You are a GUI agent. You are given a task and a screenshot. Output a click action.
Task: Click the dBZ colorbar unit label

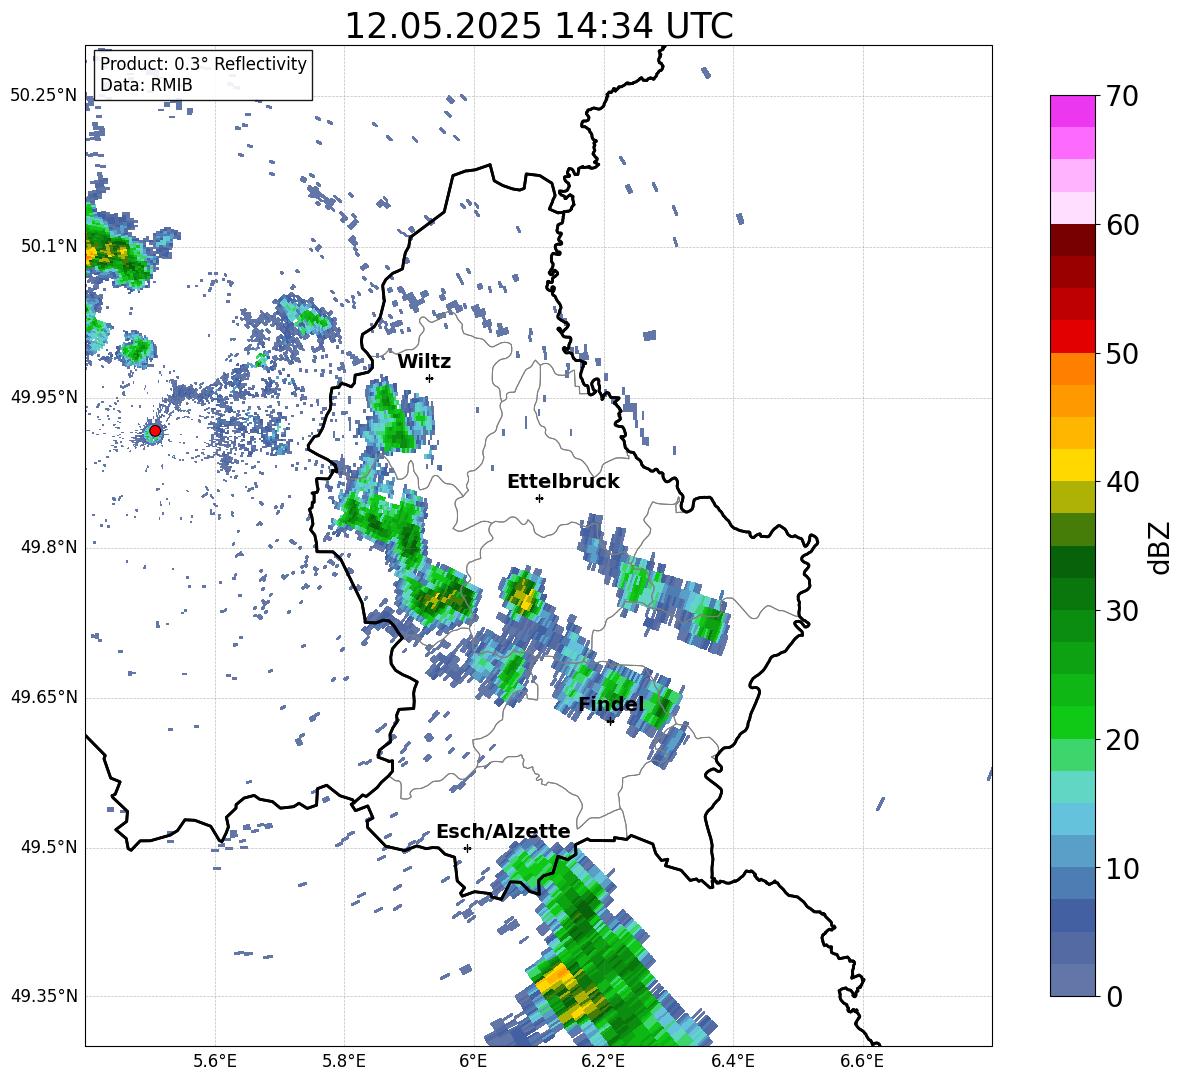coord(1161,547)
